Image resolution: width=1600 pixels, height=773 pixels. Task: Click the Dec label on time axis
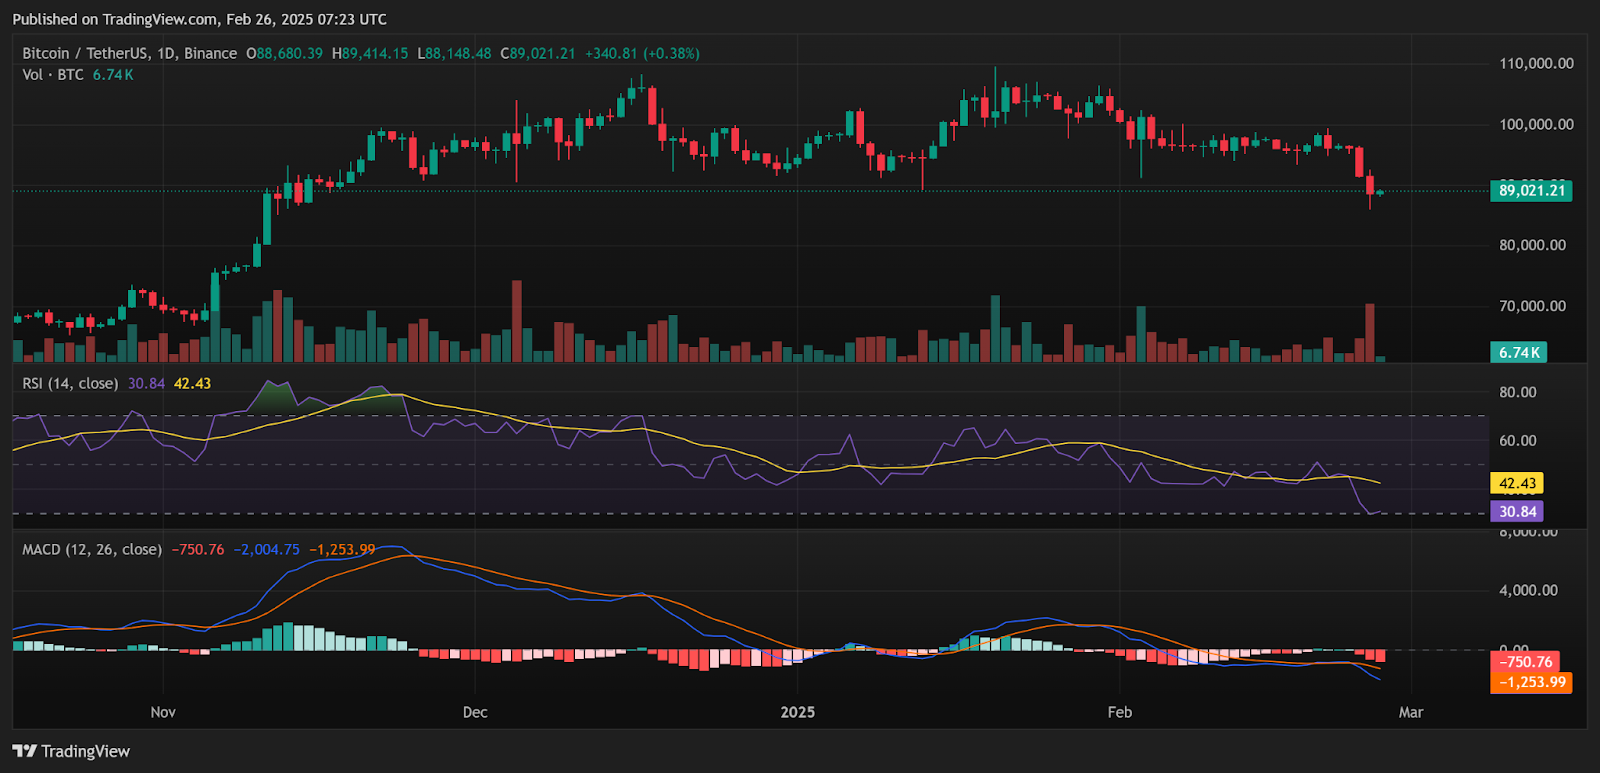pos(475,712)
